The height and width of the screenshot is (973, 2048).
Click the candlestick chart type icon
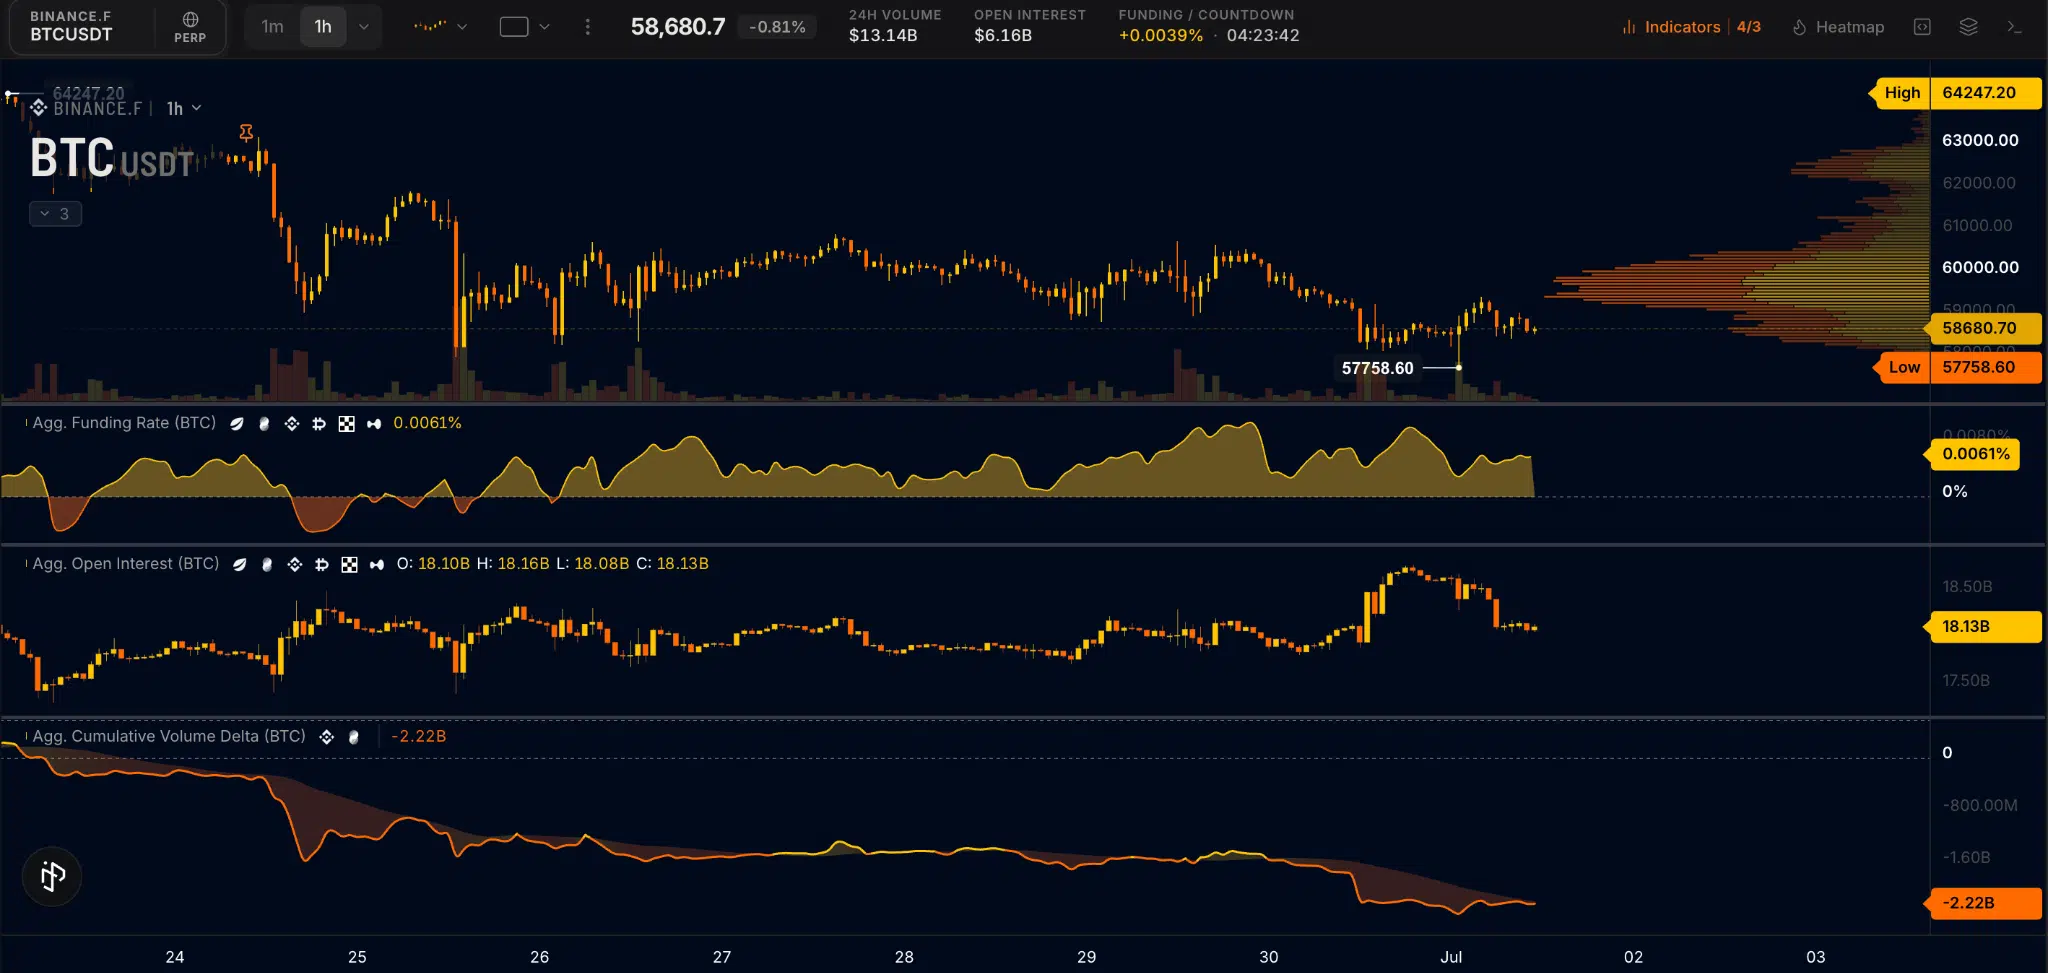(430, 27)
